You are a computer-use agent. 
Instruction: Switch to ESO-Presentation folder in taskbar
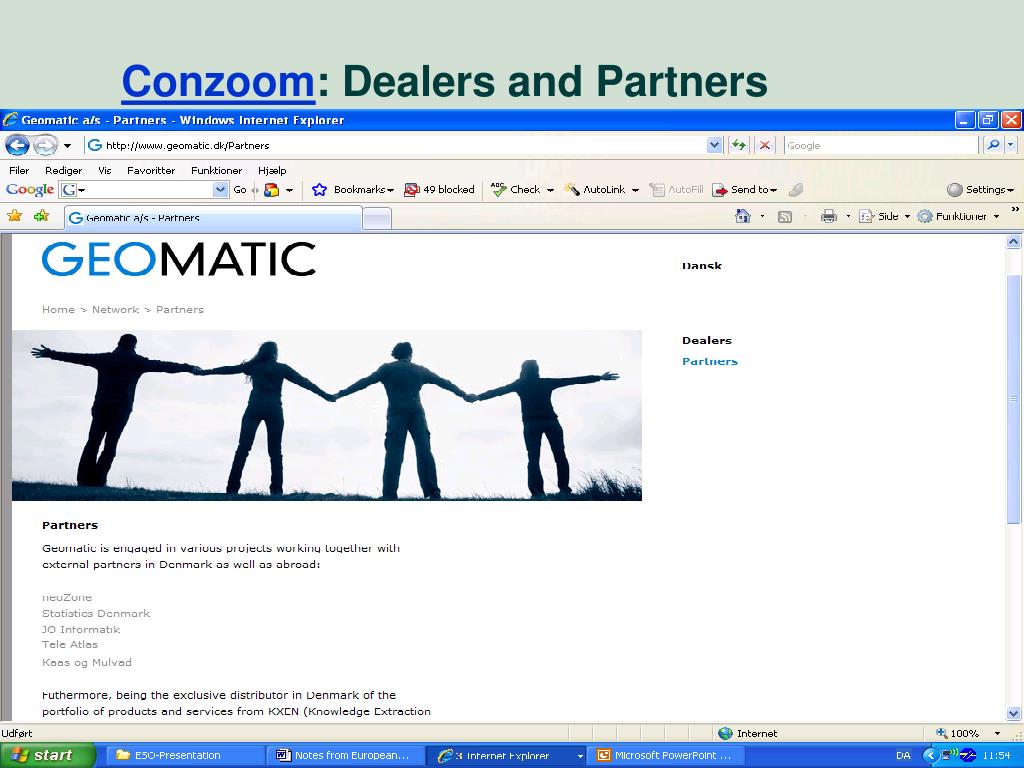pos(184,755)
